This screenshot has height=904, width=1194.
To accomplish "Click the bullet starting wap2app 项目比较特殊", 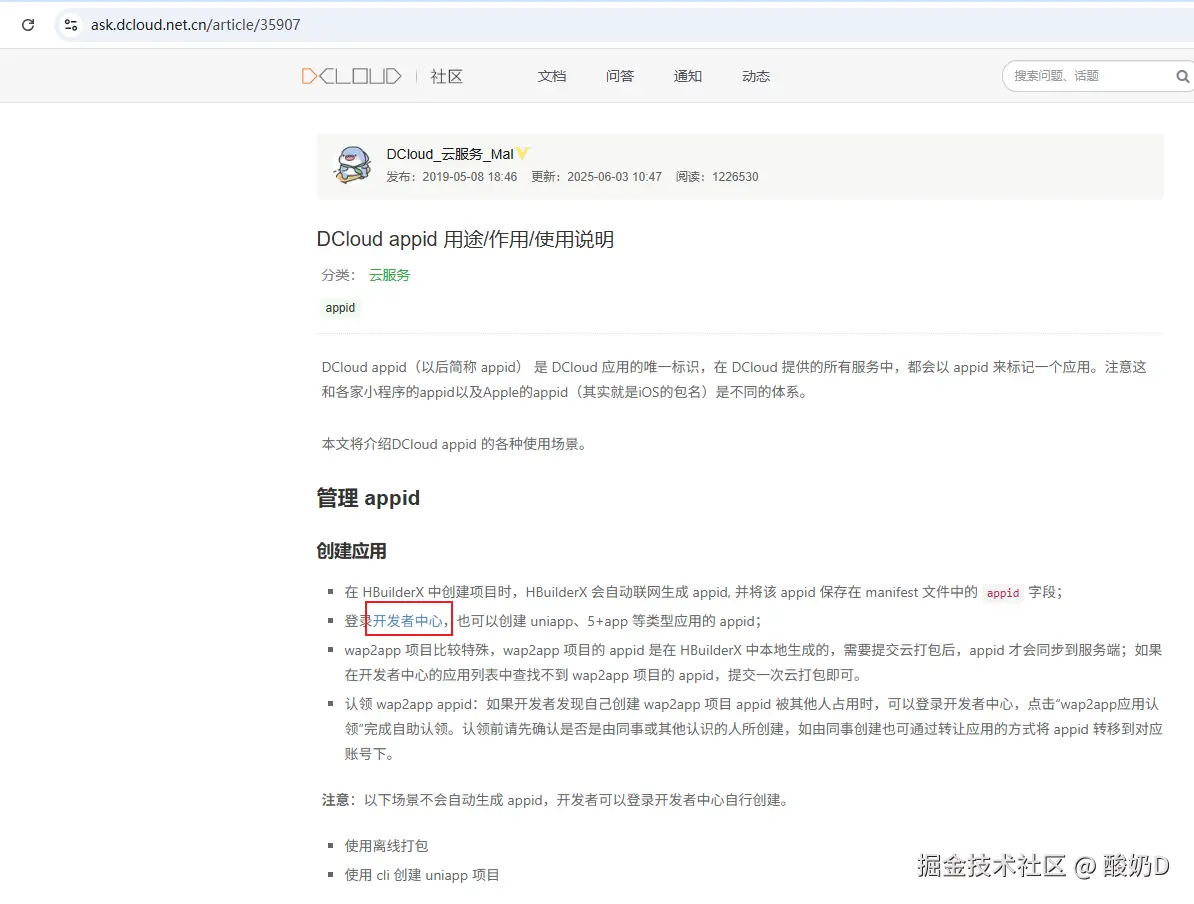I will [x=753, y=663].
